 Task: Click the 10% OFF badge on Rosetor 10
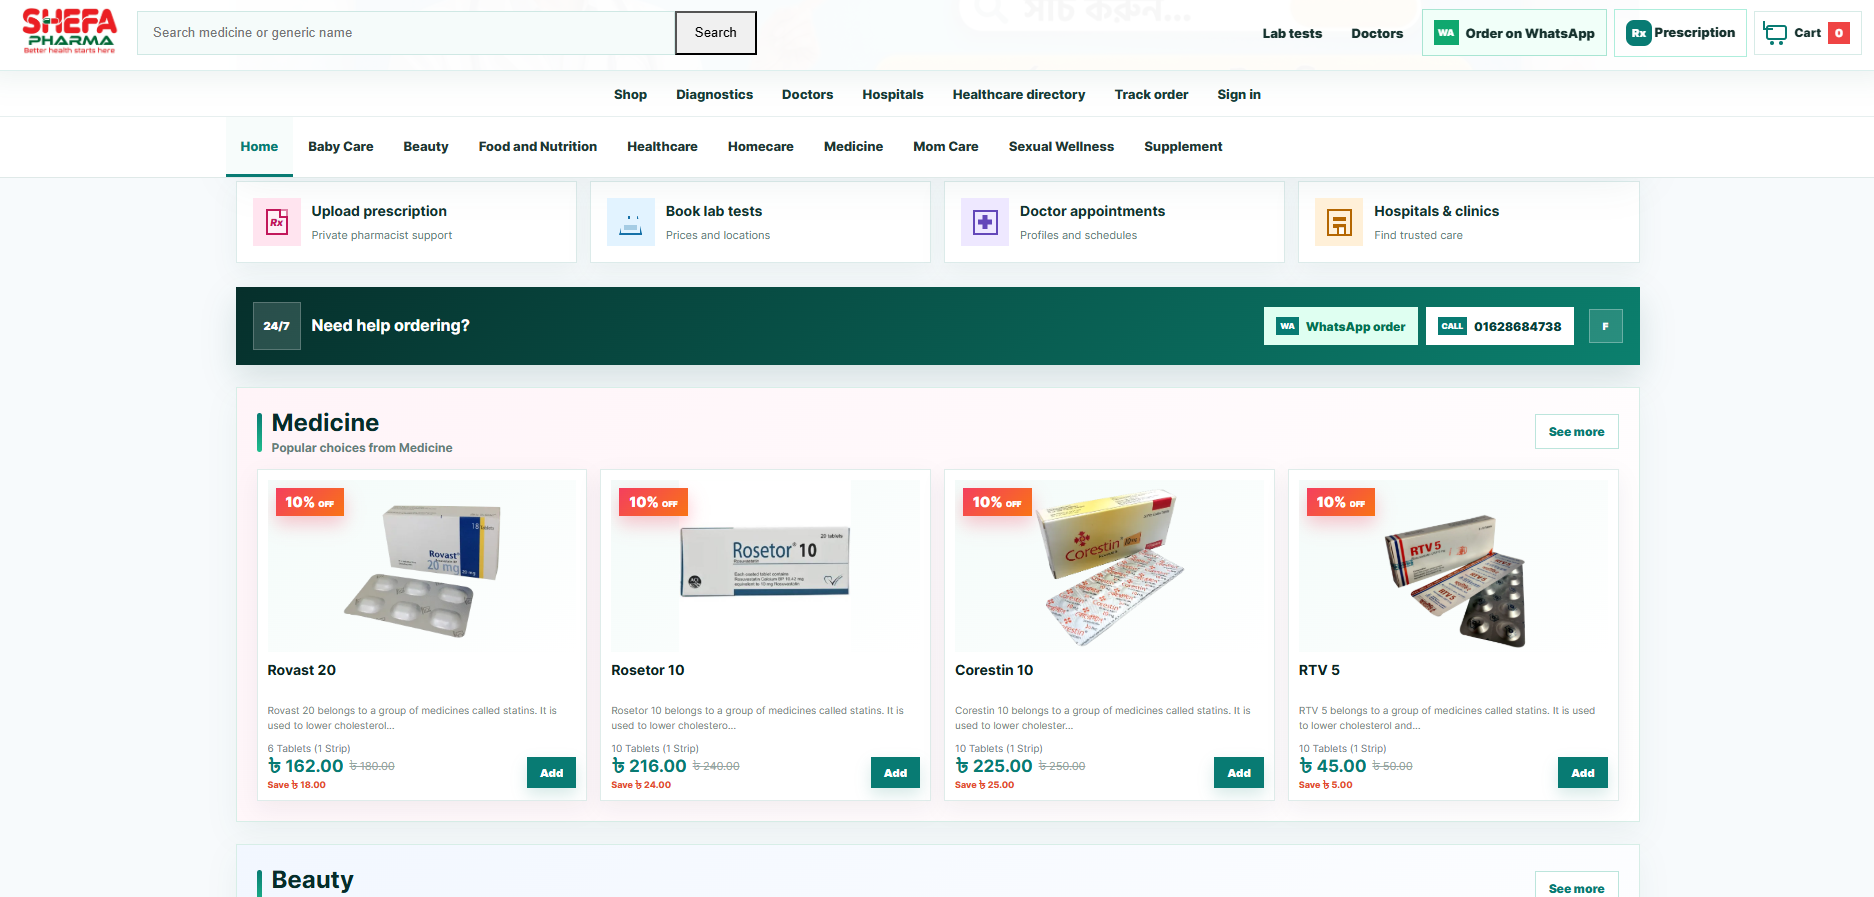pos(653,502)
